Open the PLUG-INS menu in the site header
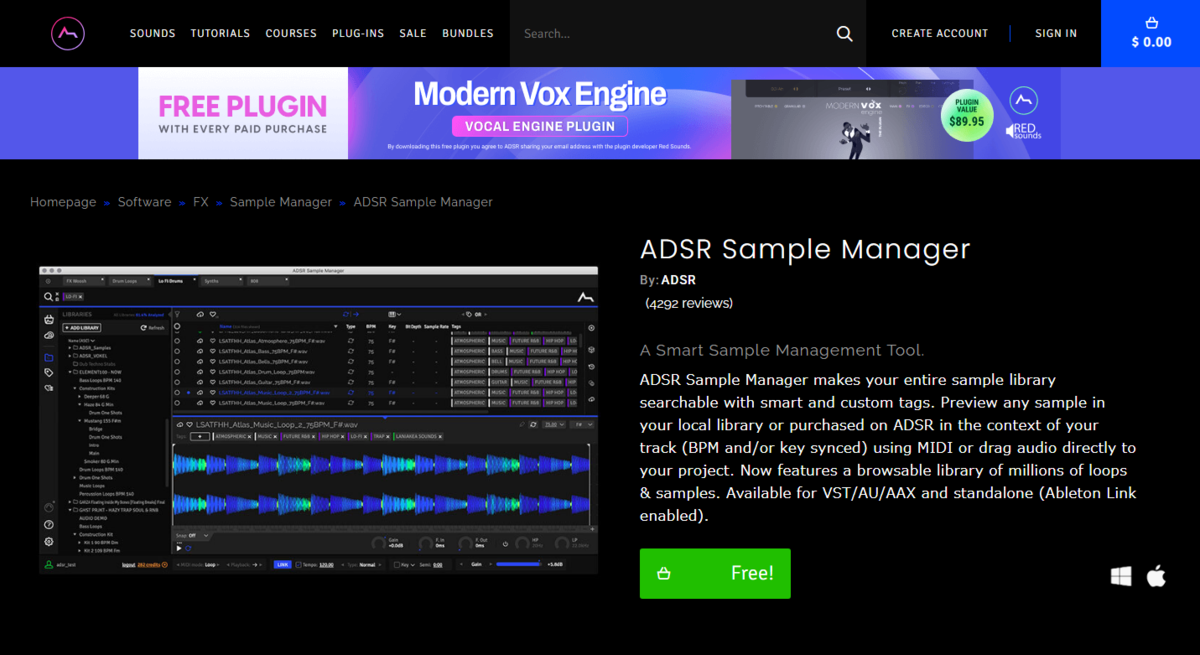1200x655 pixels. (x=358, y=33)
